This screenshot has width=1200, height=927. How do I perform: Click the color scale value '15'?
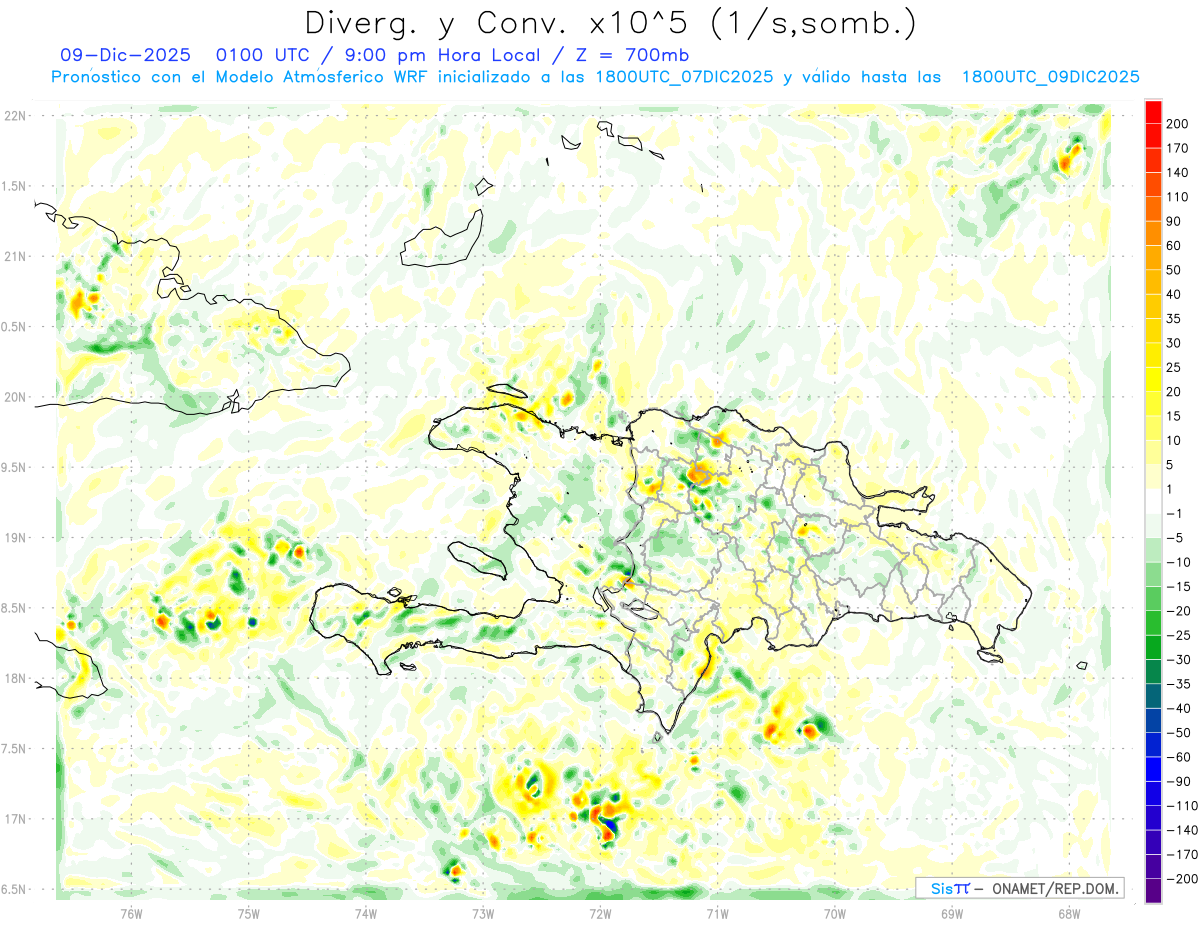tap(1174, 416)
